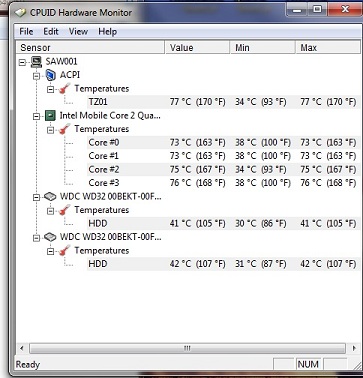Screen dimensions: 363x378
Task: Open the View menu
Action: pos(78,32)
